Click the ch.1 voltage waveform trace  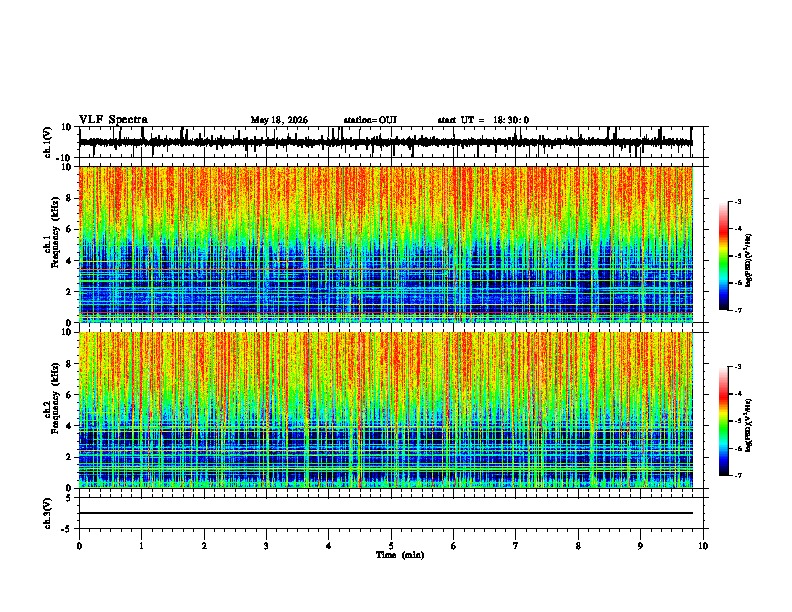tap(386, 142)
